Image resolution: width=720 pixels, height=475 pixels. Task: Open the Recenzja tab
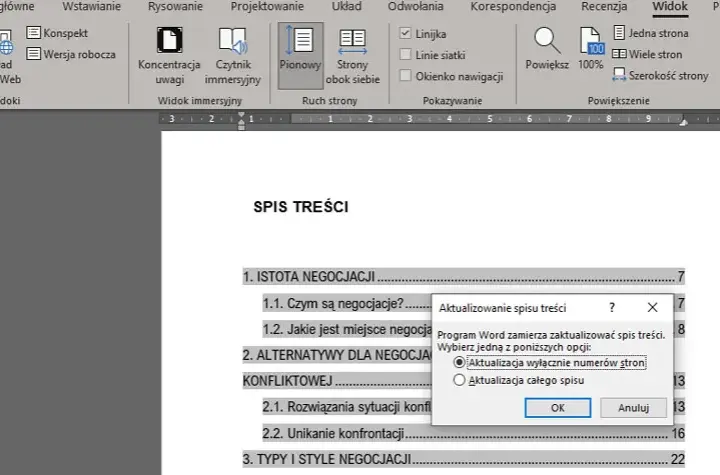pos(604,6)
